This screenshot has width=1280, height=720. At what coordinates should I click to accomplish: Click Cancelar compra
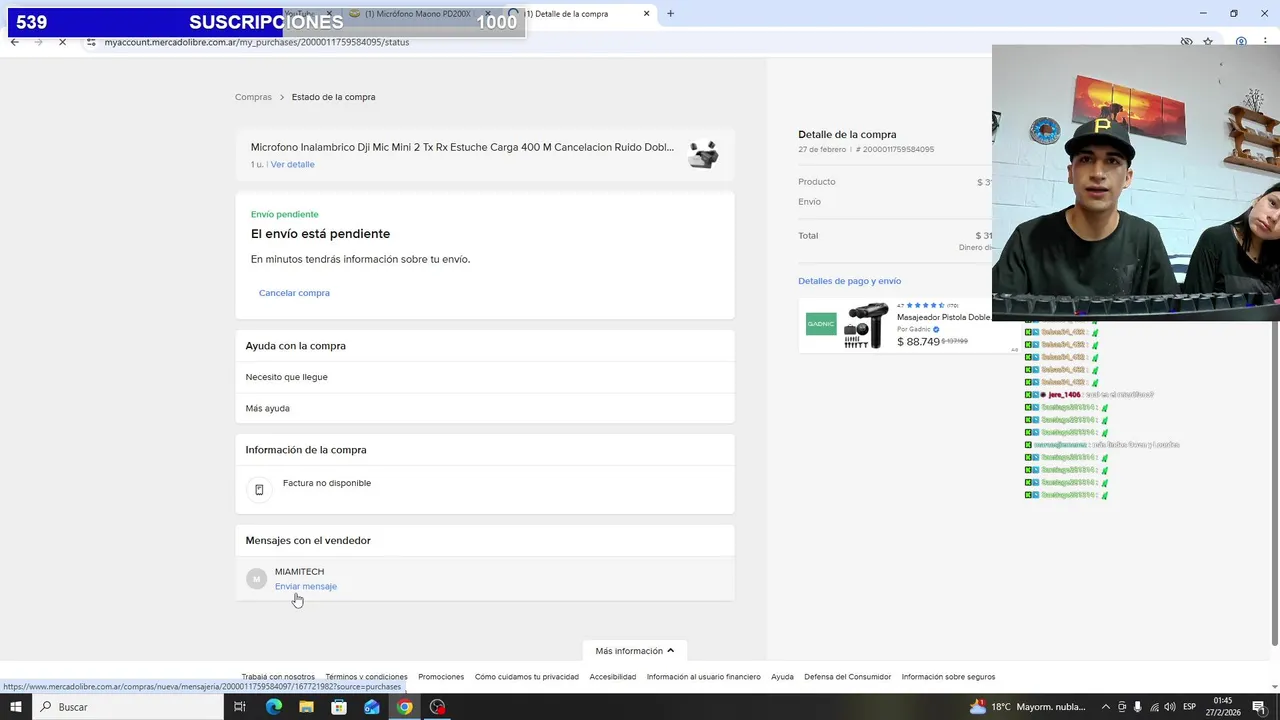(x=294, y=293)
